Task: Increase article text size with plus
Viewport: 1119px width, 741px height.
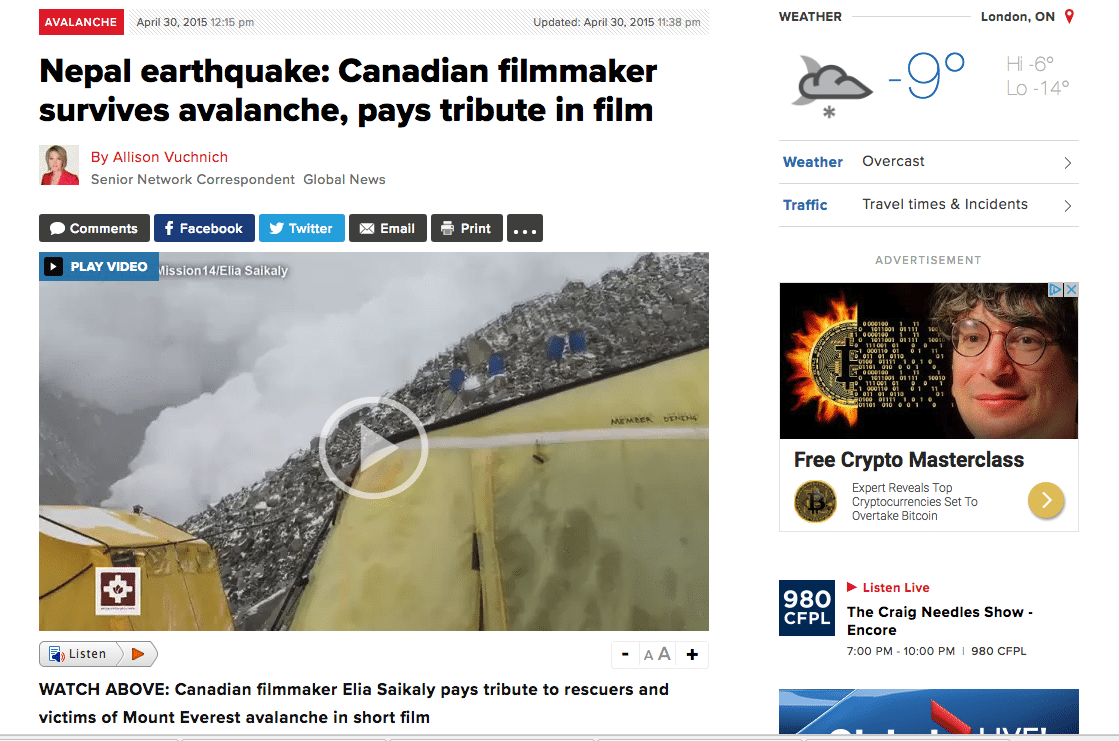Action: (692, 654)
